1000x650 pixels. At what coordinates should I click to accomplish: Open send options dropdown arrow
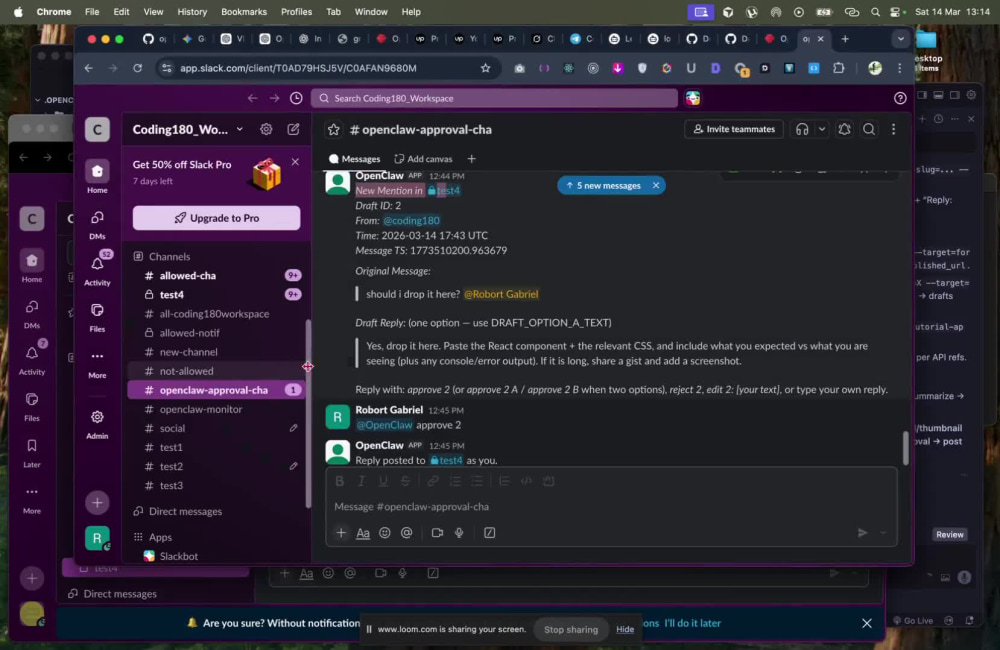pos(883,533)
